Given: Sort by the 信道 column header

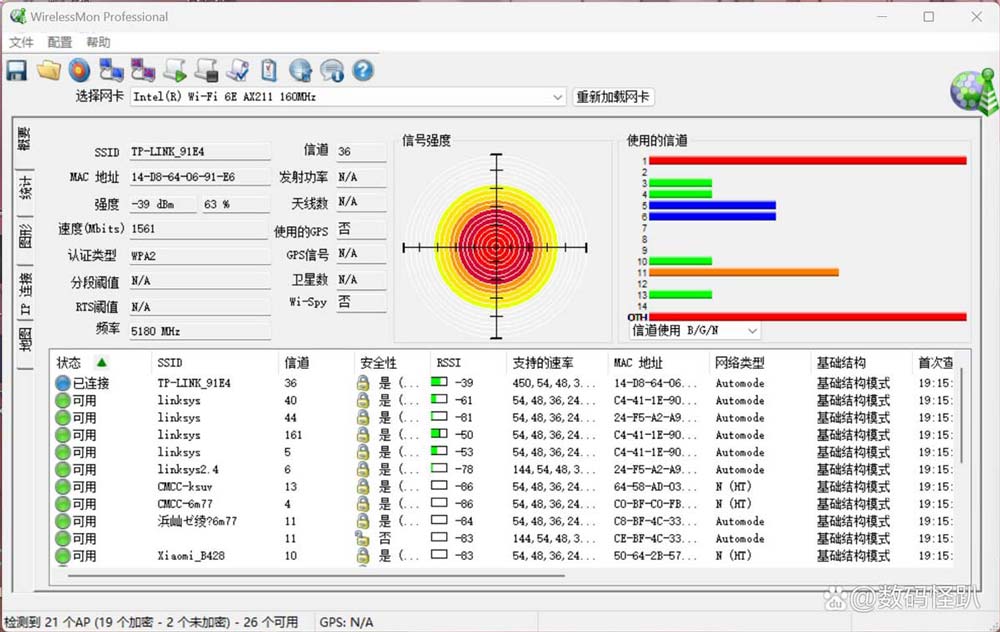Looking at the screenshot, I should point(316,363).
